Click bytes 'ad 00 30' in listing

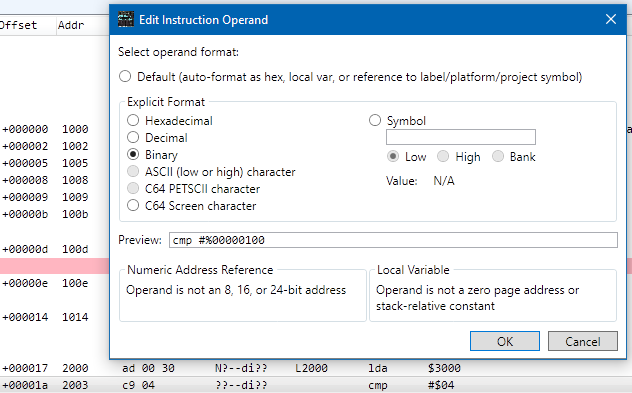148,368
